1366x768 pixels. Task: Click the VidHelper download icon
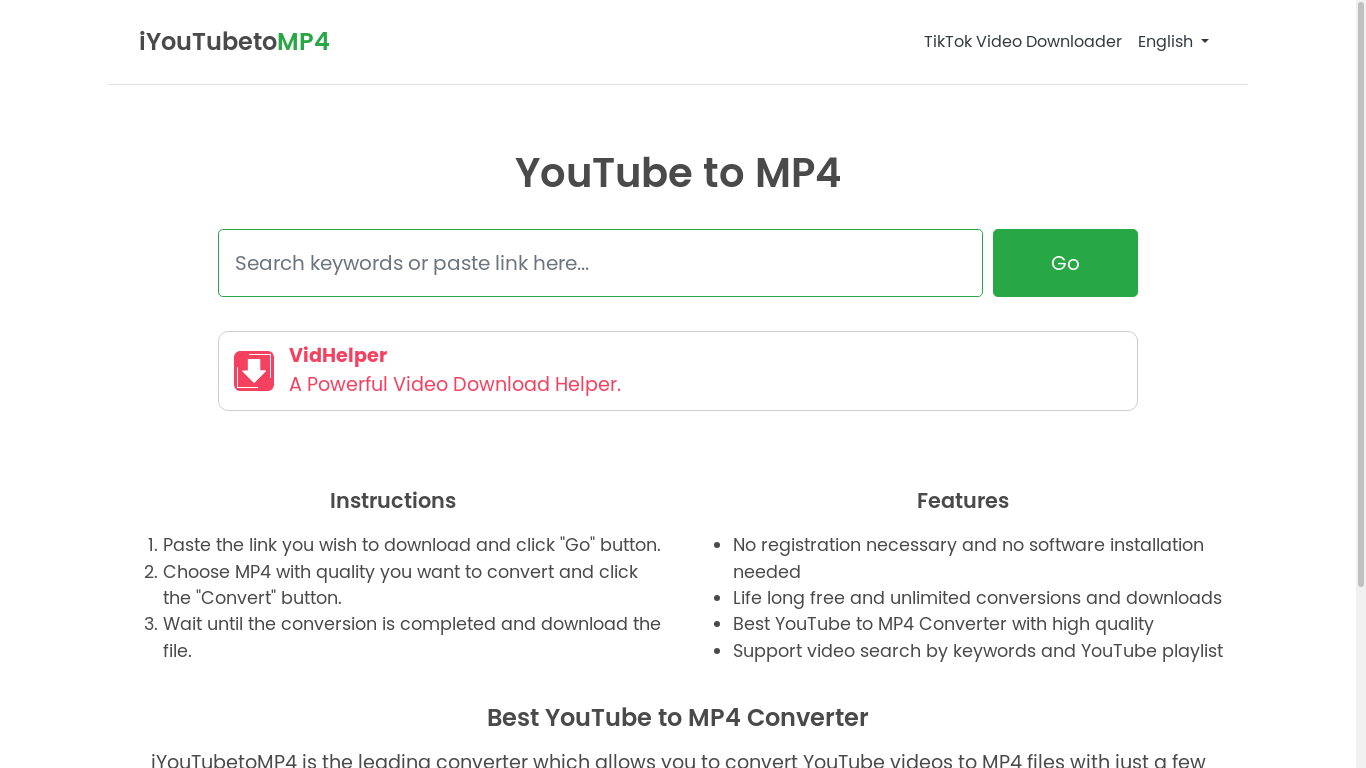click(254, 371)
